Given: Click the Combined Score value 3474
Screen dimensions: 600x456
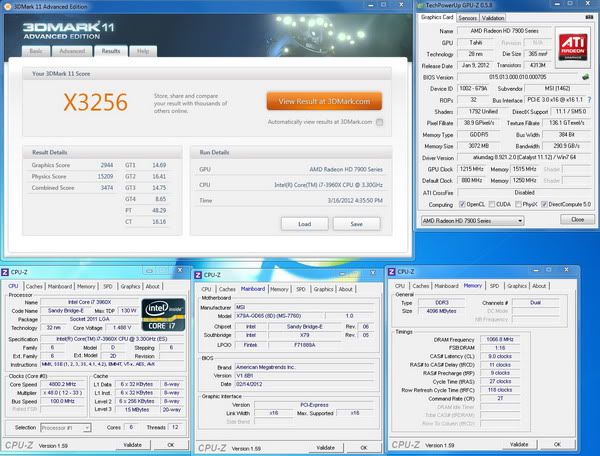Looking at the screenshot, I should [x=107, y=188].
